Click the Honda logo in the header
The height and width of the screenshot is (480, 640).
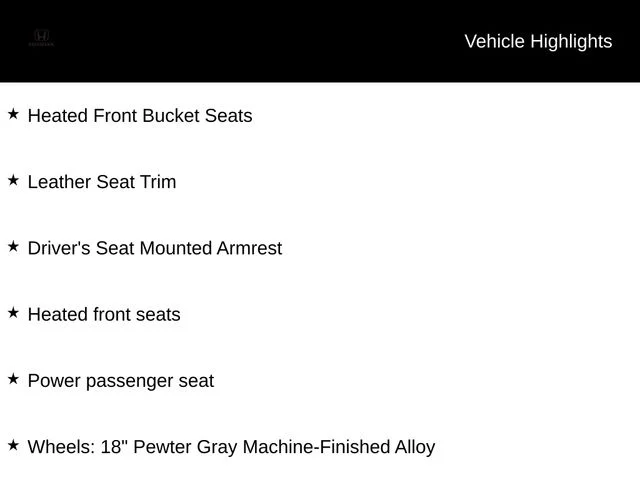[41, 38]
